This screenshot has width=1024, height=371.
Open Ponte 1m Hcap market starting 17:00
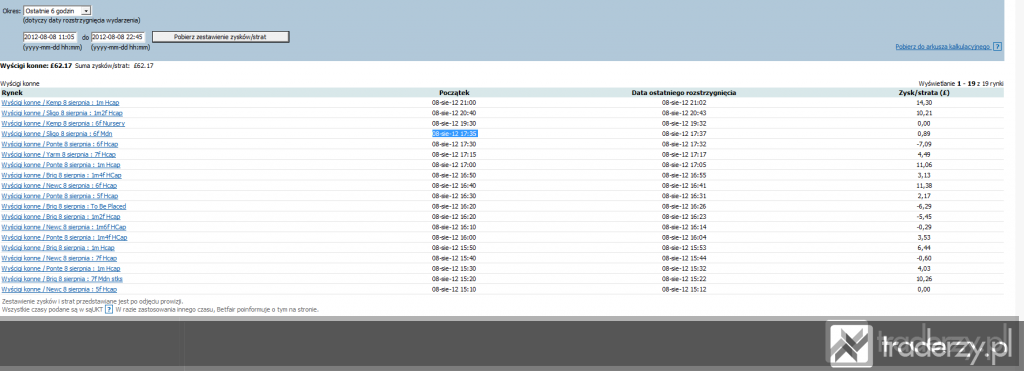[61, 165]
